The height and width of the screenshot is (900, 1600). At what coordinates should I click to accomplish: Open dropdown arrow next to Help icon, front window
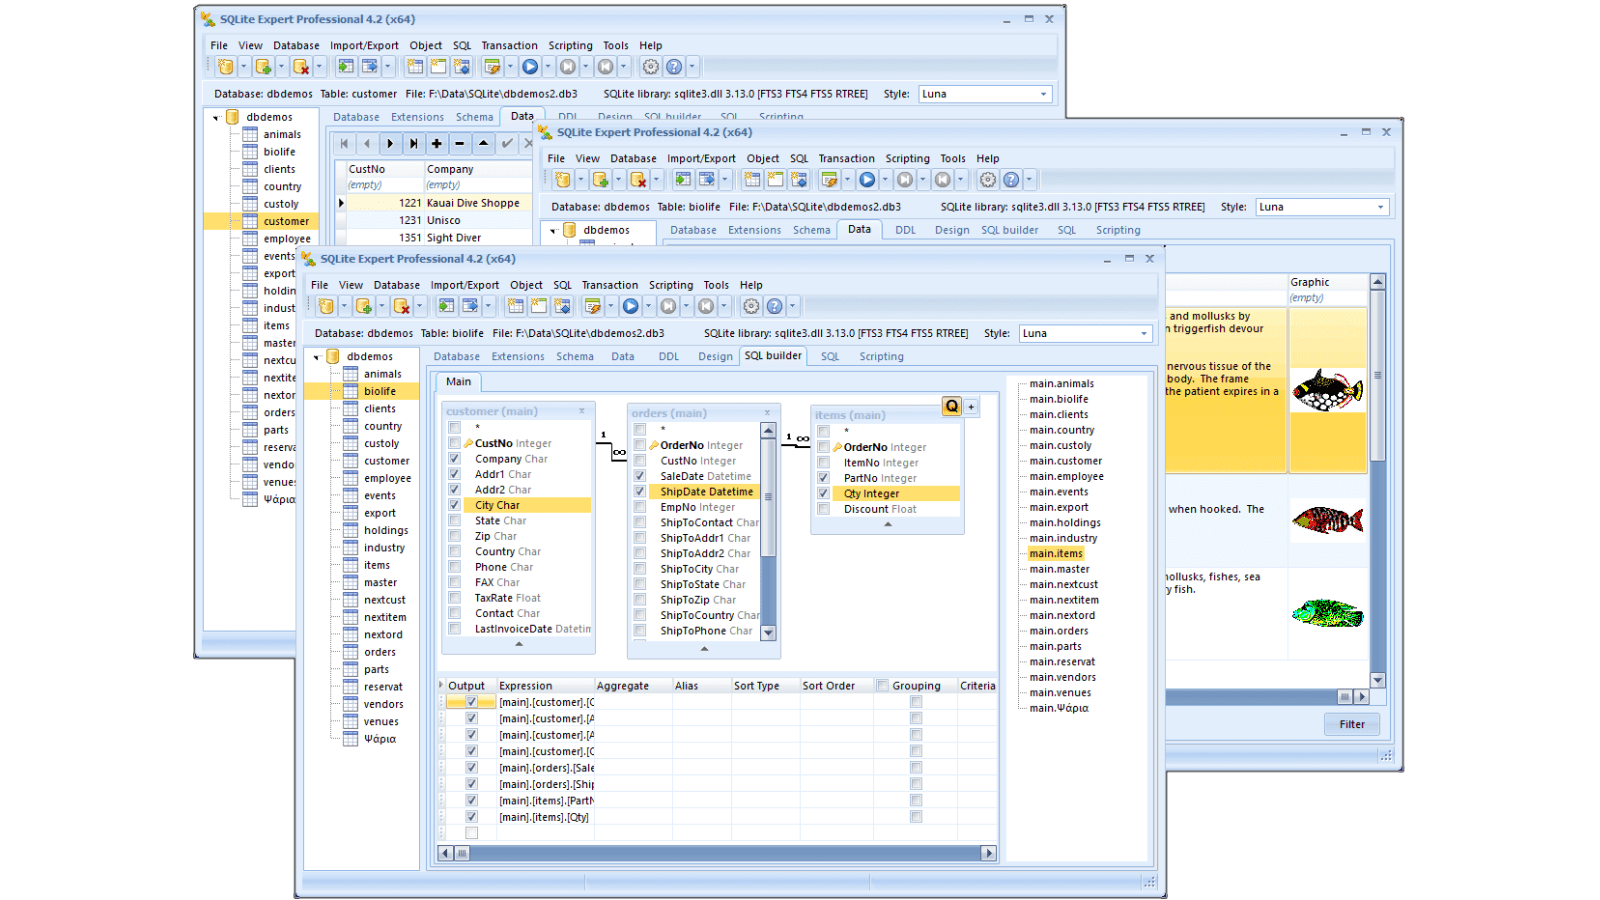tap(792, 306)
